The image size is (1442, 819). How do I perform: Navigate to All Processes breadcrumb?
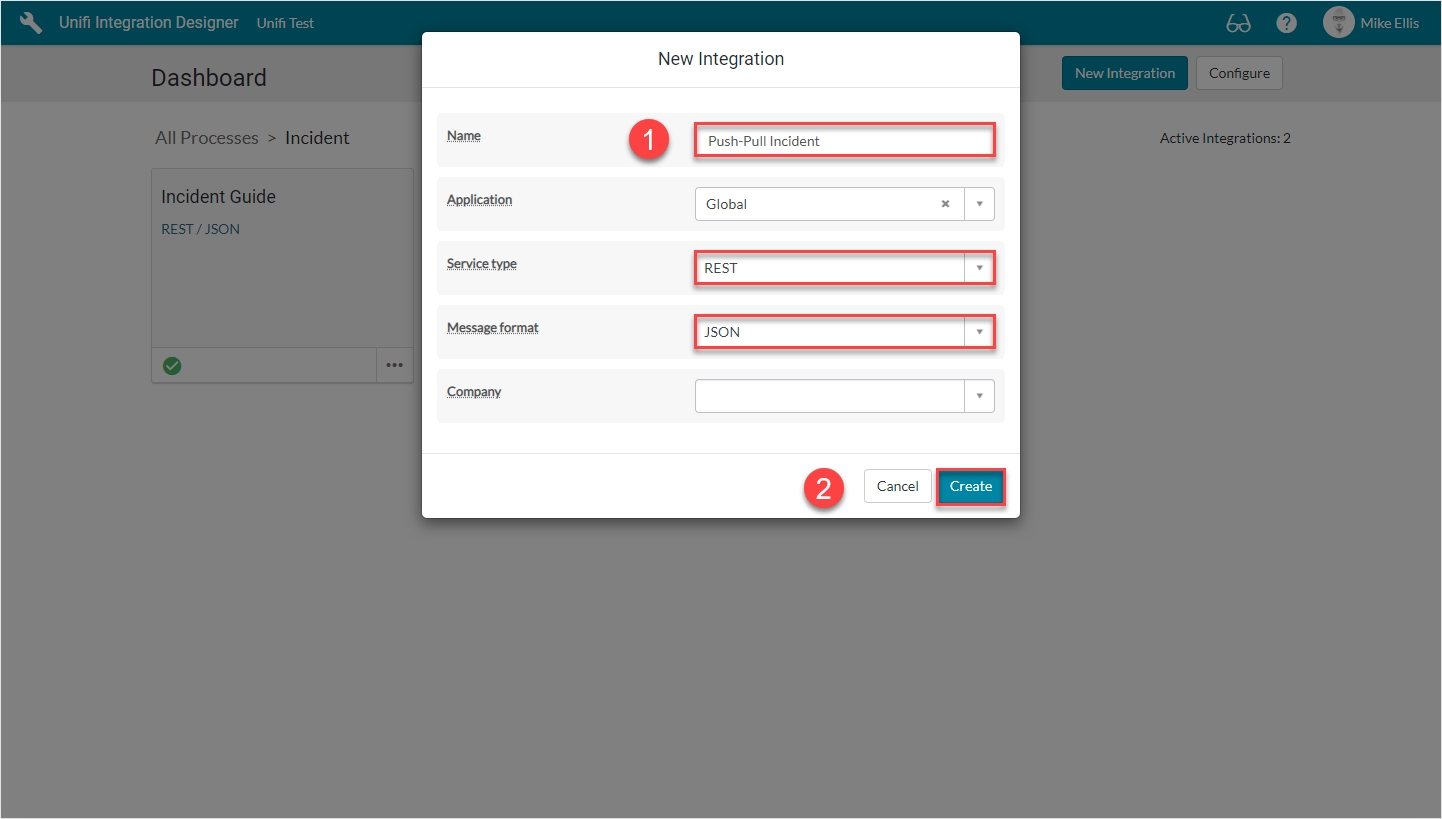point(207,138)
